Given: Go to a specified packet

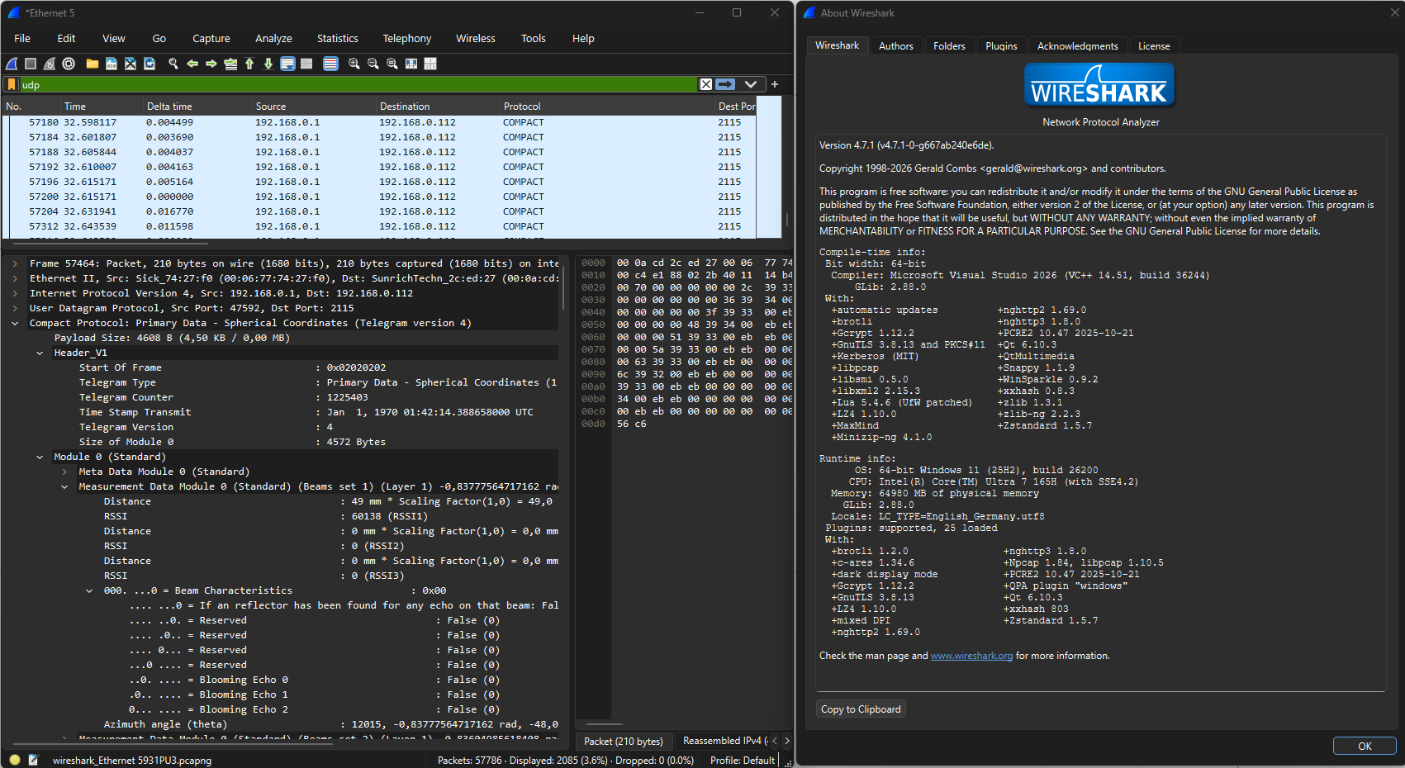Looking at the screenshot, I should tap(231, 64).
